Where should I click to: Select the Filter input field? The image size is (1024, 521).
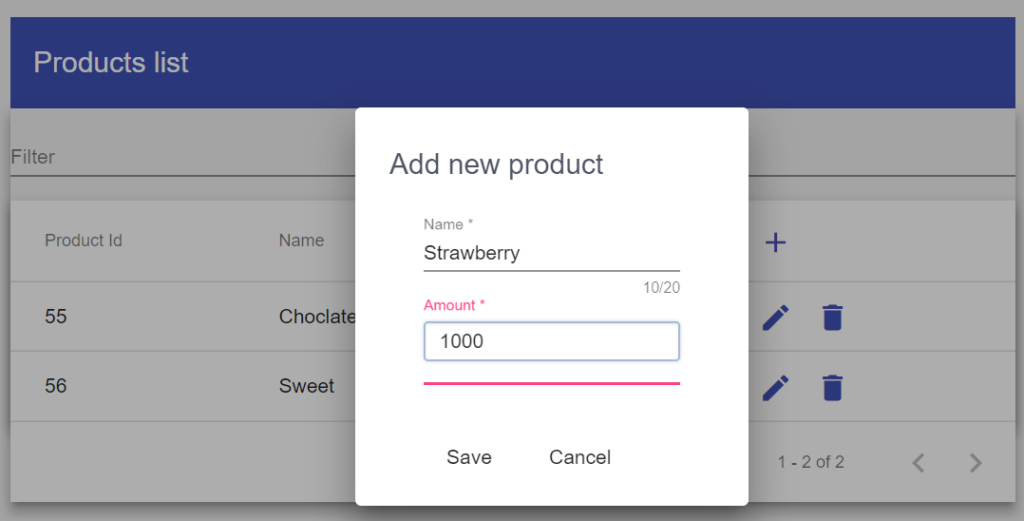point(183,157)
